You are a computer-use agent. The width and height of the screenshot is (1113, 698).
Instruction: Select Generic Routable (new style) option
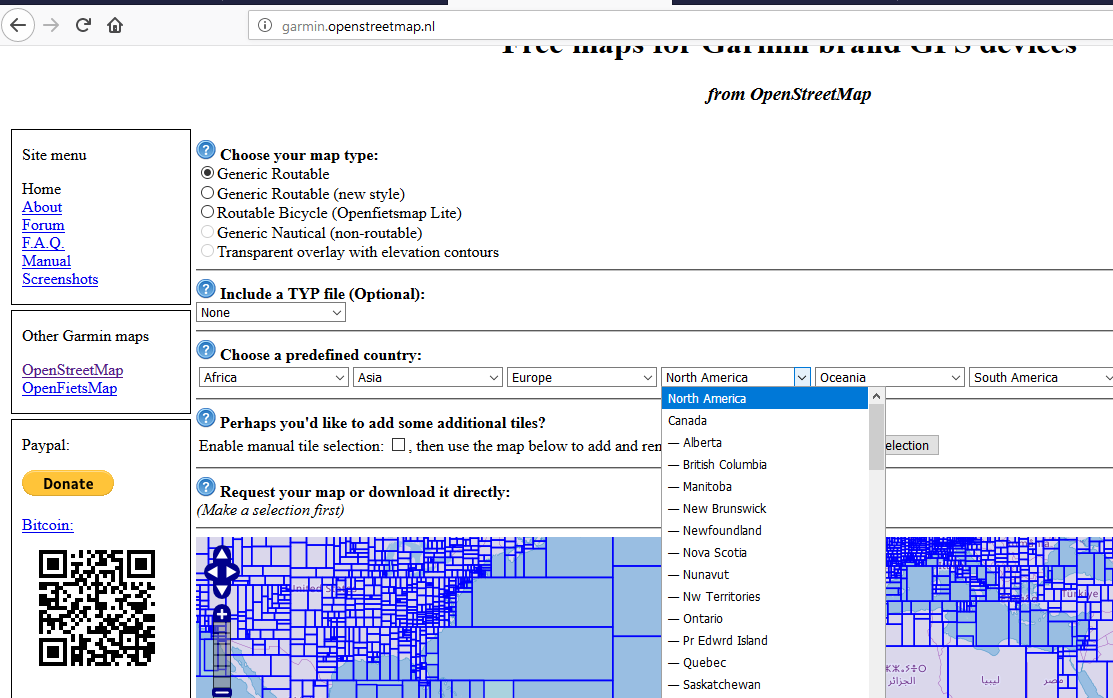click(207, 193)
